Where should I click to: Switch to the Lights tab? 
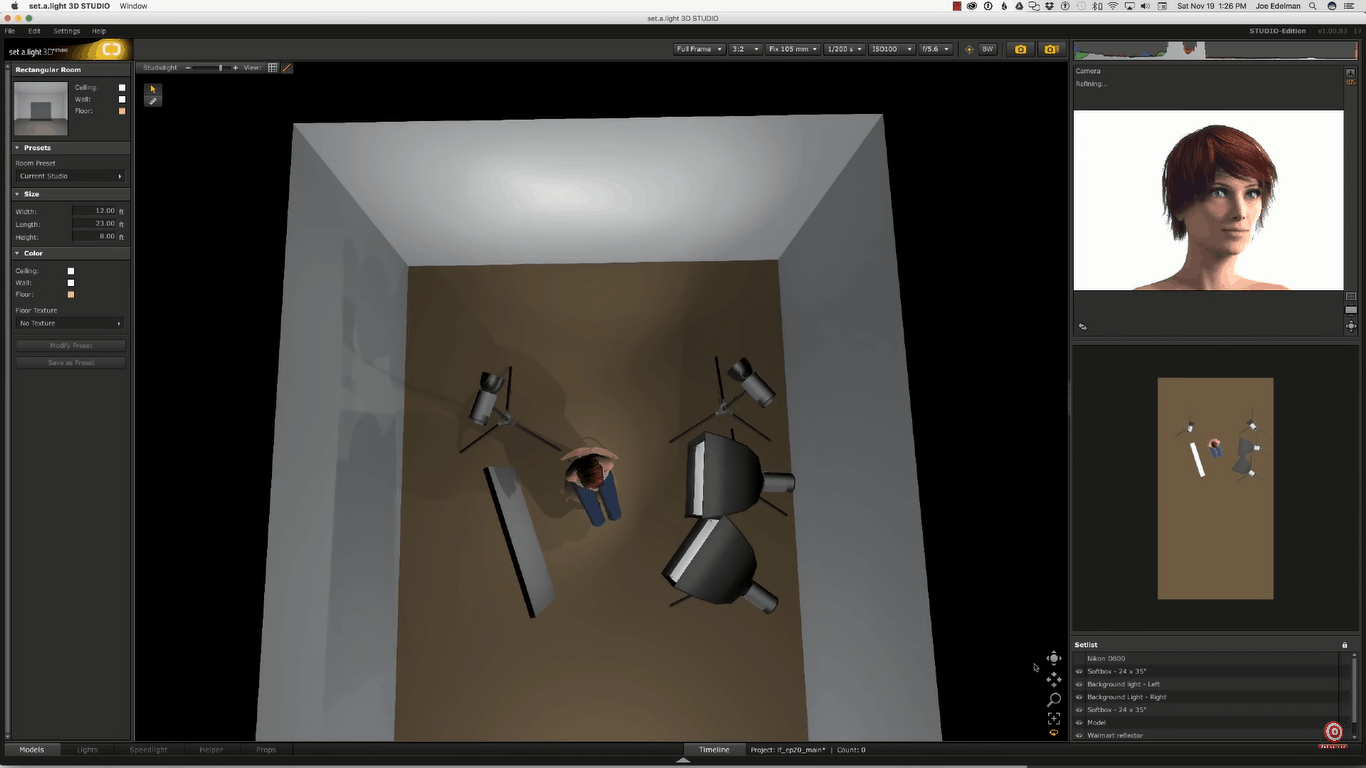88,749
